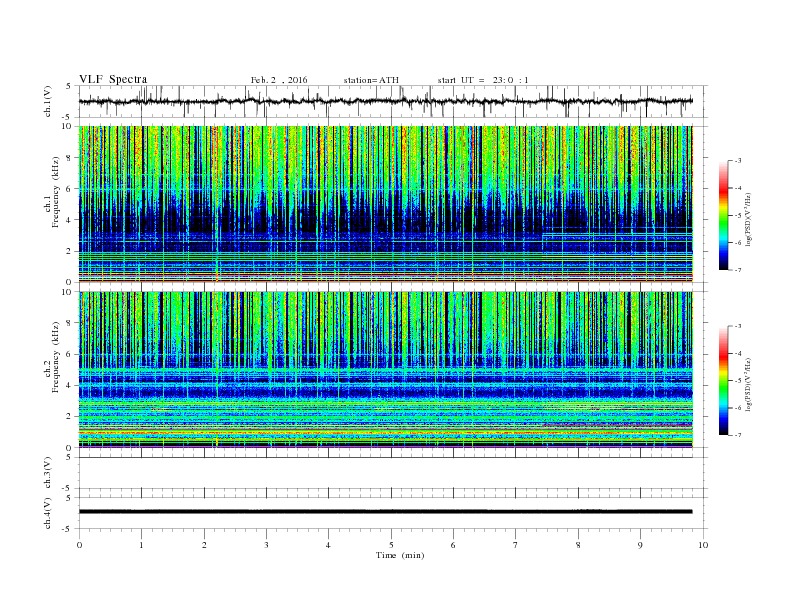Click the time axis tick label "7"
The image size is (792, 612).
pyautogui.click(x=516, y=545)
